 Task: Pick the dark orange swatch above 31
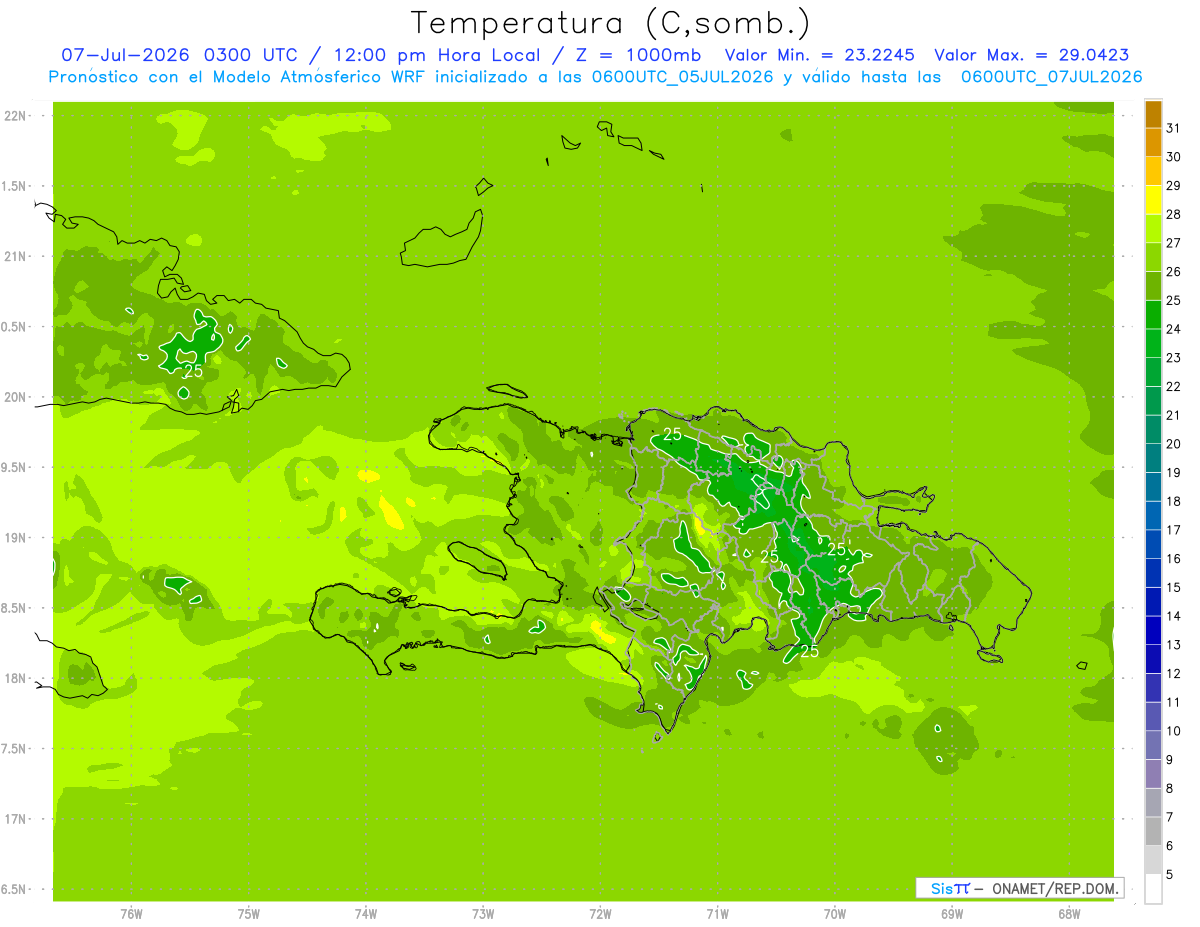coord(1153,115)
